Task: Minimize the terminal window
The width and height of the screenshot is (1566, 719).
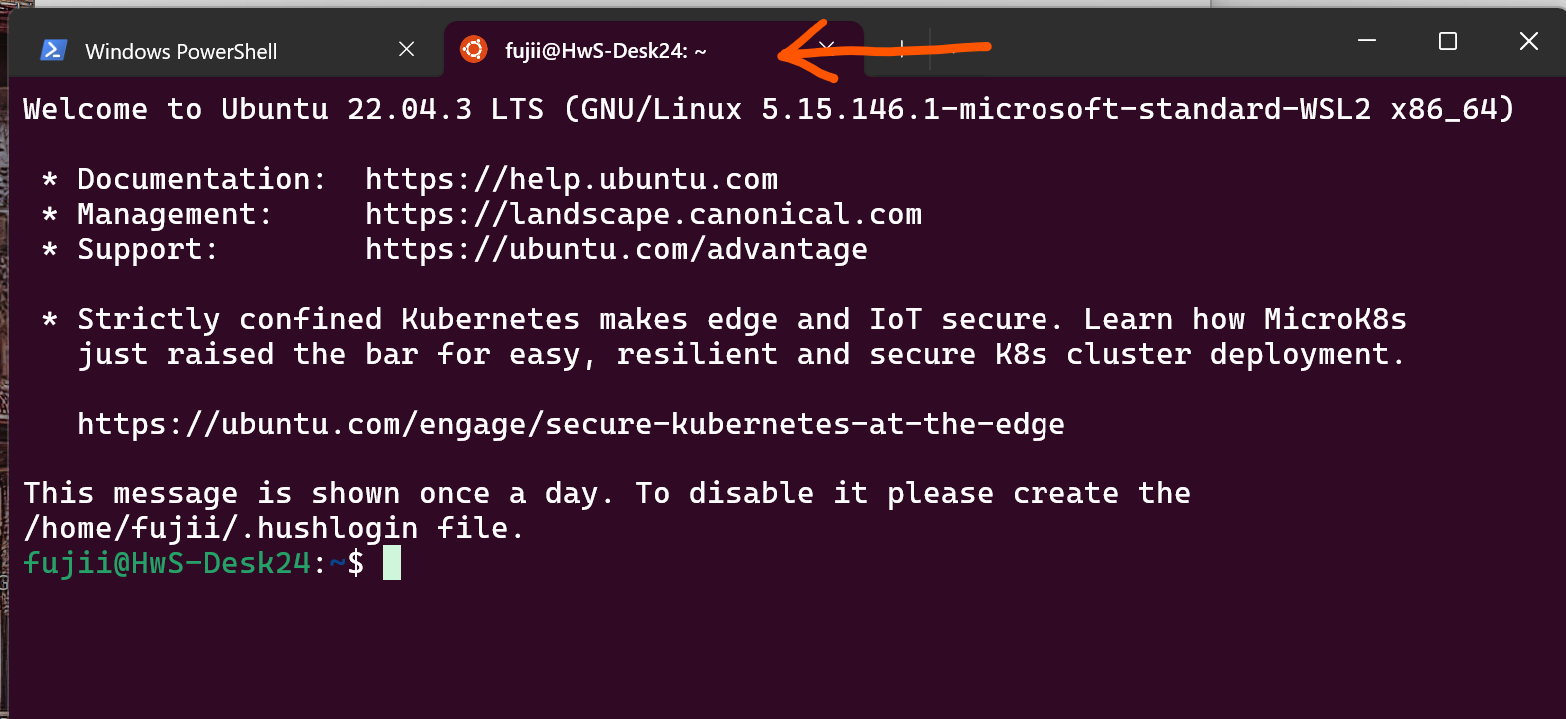Action: click(1367, 41)
